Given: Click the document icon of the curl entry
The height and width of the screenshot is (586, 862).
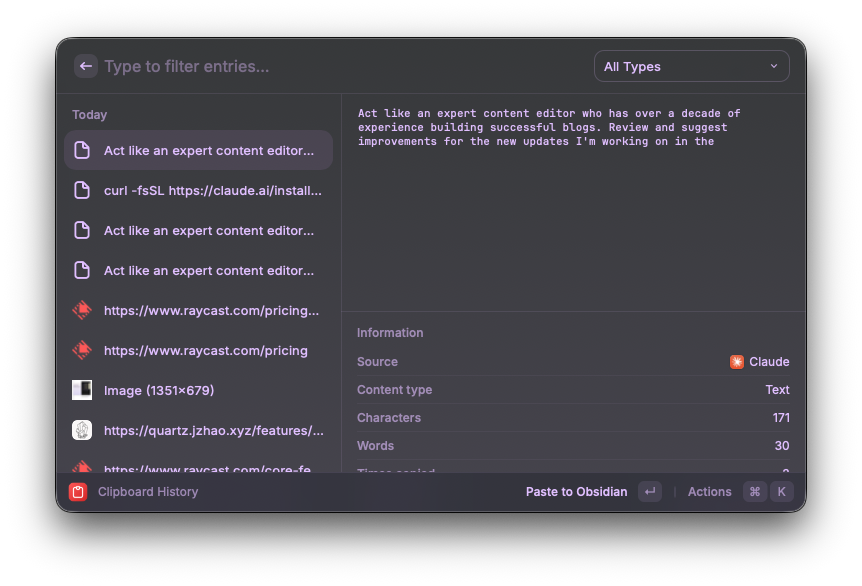Looking at the screenshot, I should [82, 190].
